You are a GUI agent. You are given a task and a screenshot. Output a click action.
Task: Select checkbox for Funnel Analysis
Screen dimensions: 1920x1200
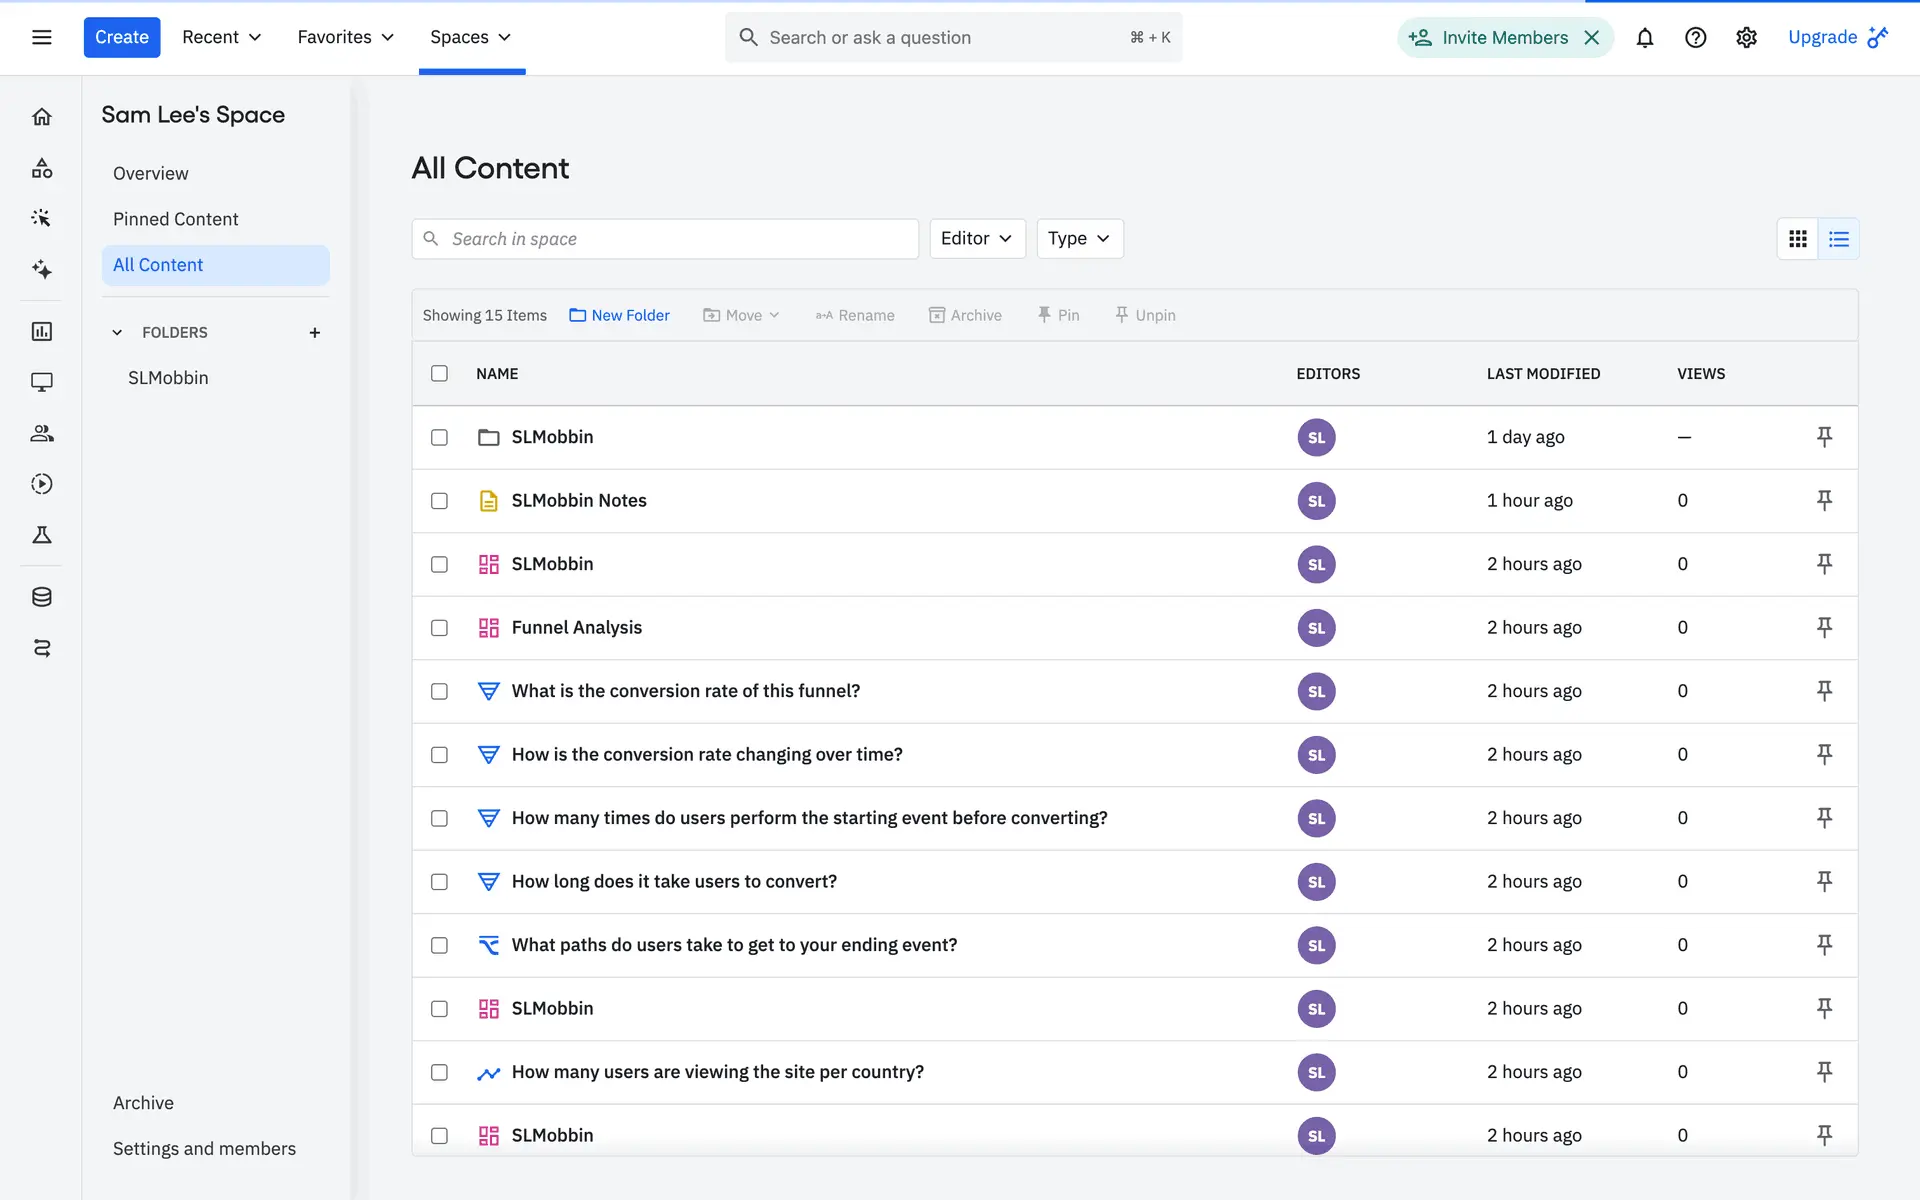click(x=439, y=628)
